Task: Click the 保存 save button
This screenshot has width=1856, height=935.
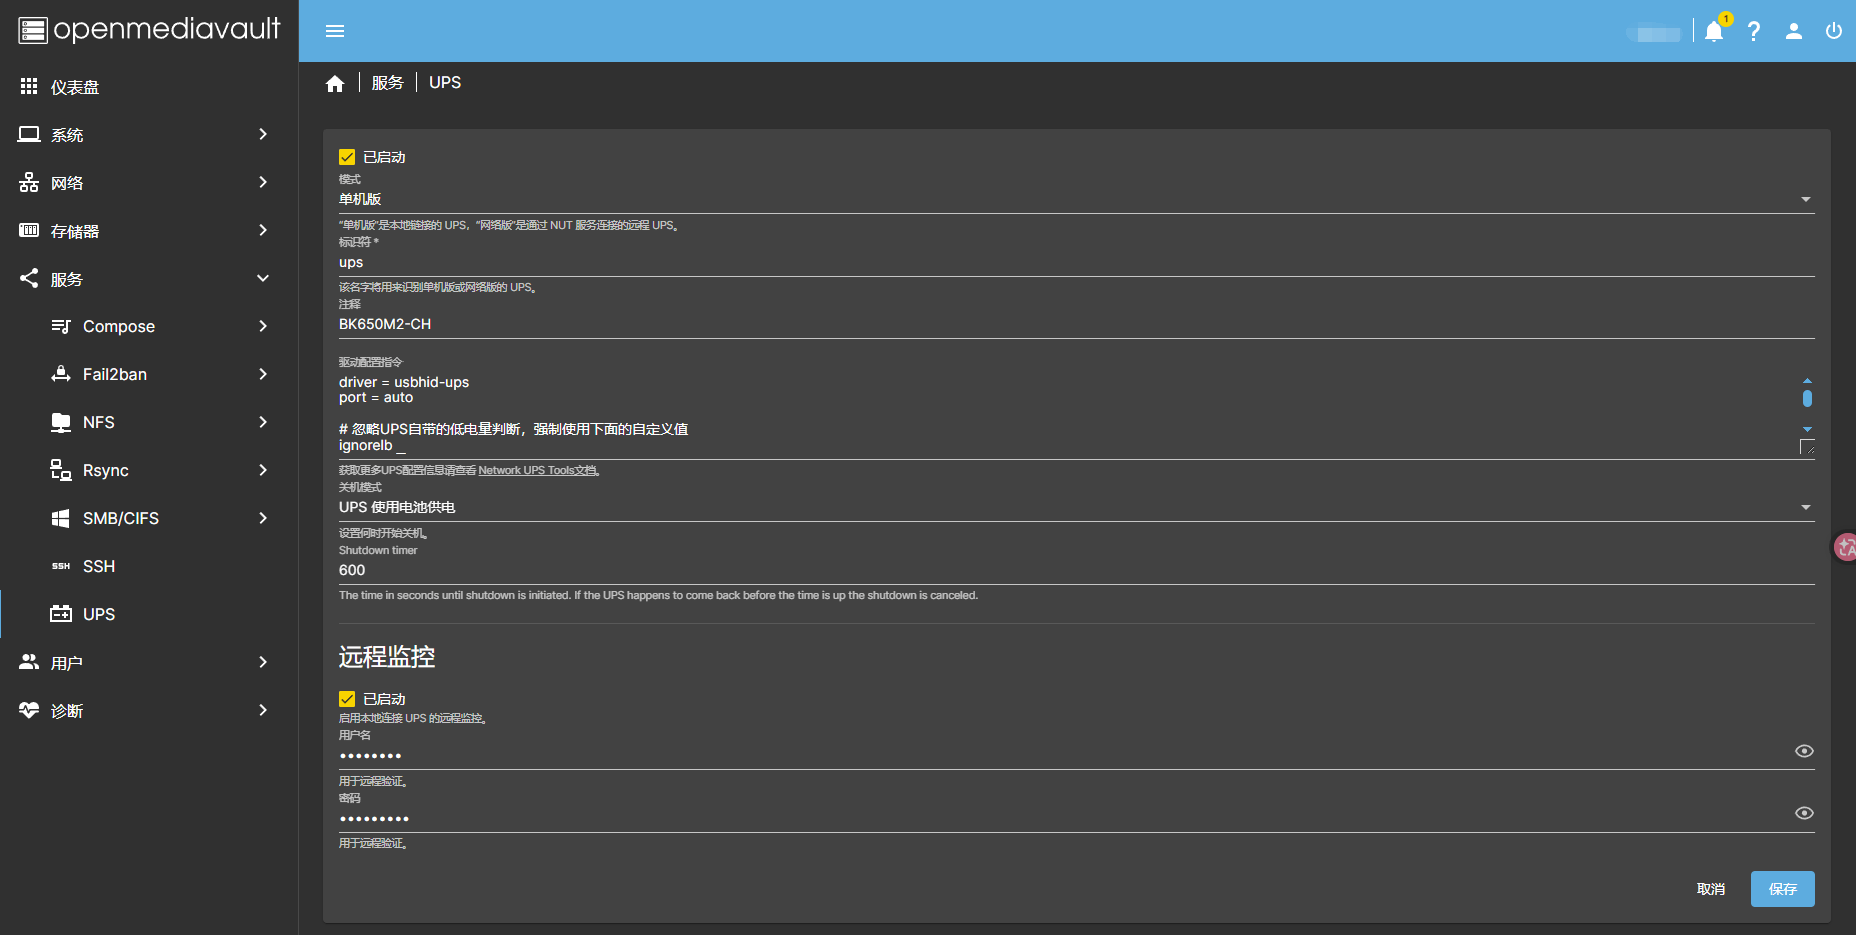Action: 1782,889
